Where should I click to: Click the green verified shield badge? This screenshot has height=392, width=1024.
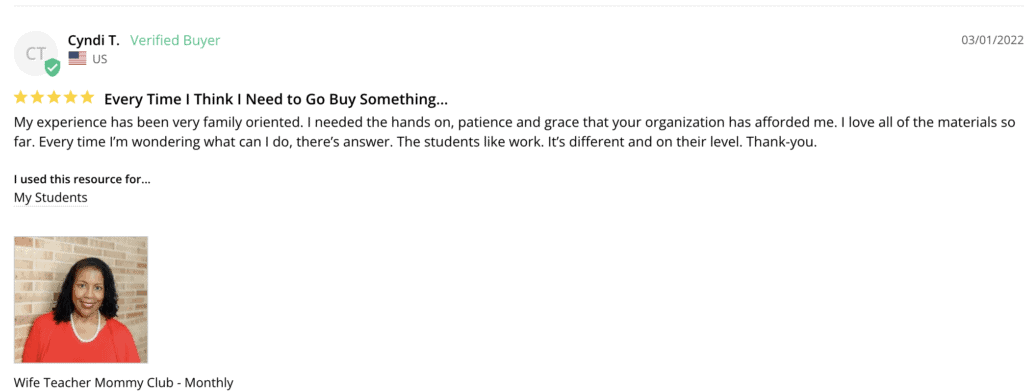pyautogui.click(x=52, y=67)
